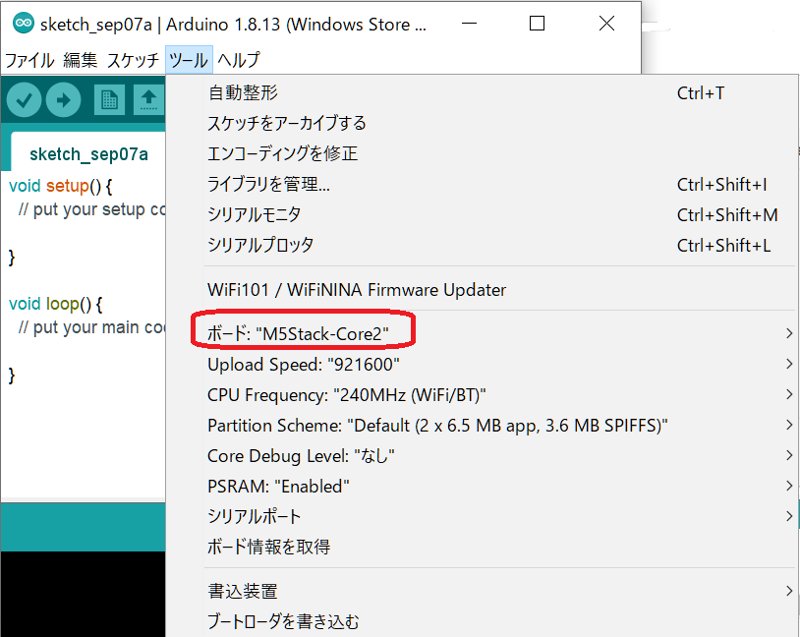800x637 pixels.
Task: Click the Upload arrow toolbar icon
Action: [63, 100]
